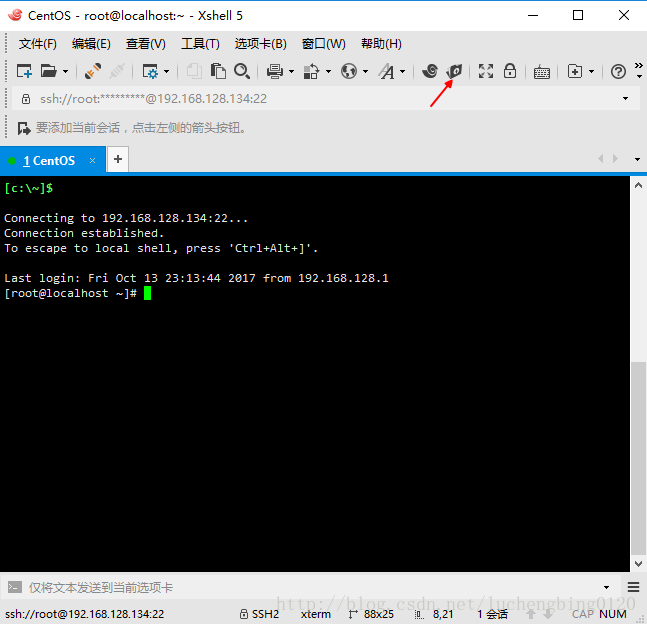Expand the compose bar dropdown arrow

pos(607,587)
